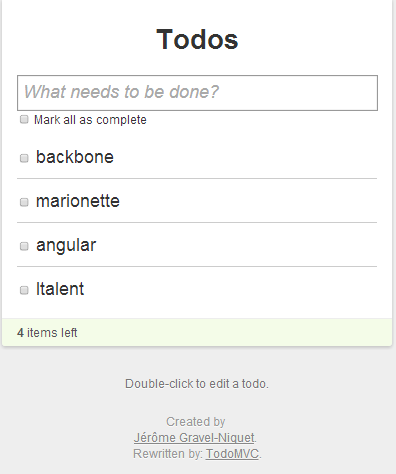Click the 4 items left counter

pyautogui.click(x=47, y=333)
